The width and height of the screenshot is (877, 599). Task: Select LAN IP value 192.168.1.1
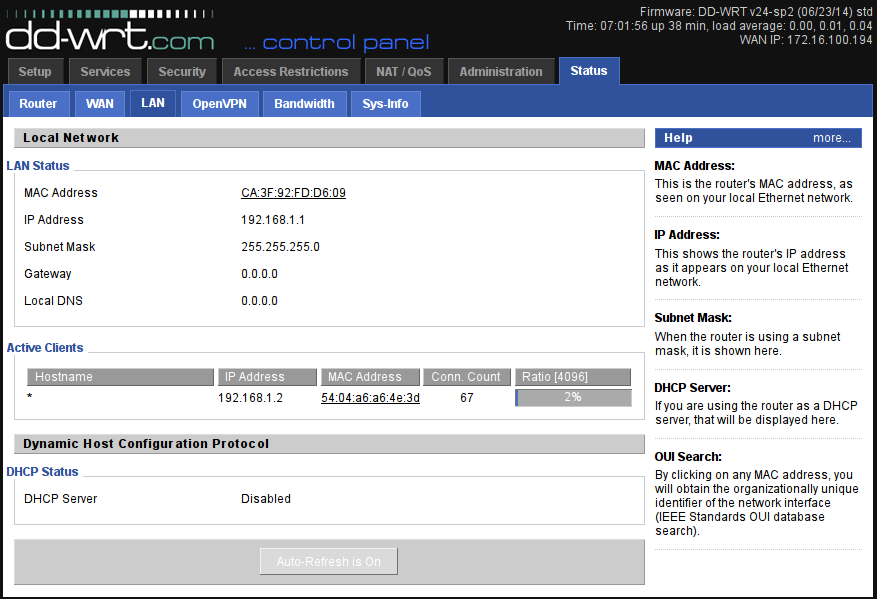point(273,220)
